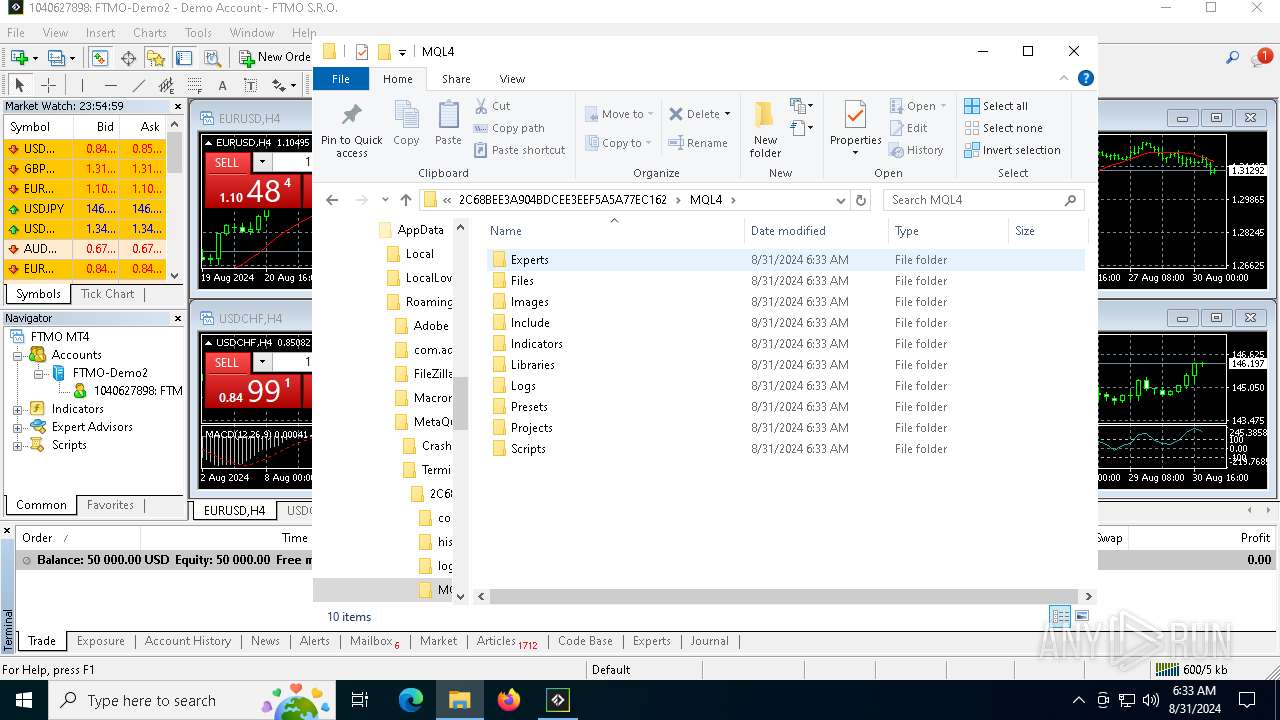Screen dimensions: 1280x720
Task: Open the Account History terminal tab
Action: point(187,641)
